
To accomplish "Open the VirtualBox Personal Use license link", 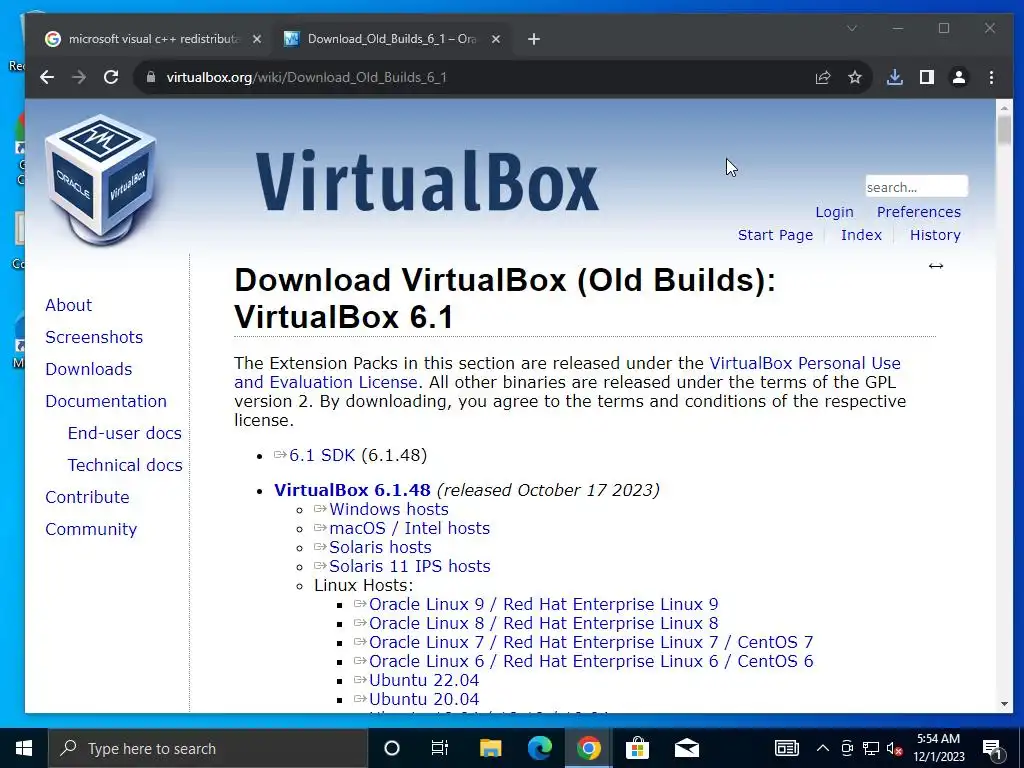I will click(x=805, y=363).
